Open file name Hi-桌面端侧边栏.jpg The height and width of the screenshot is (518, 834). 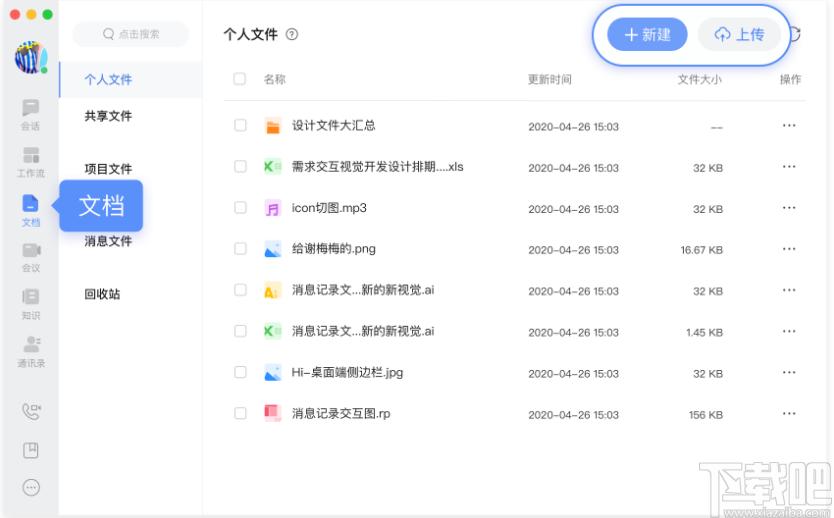pos(347,372)
